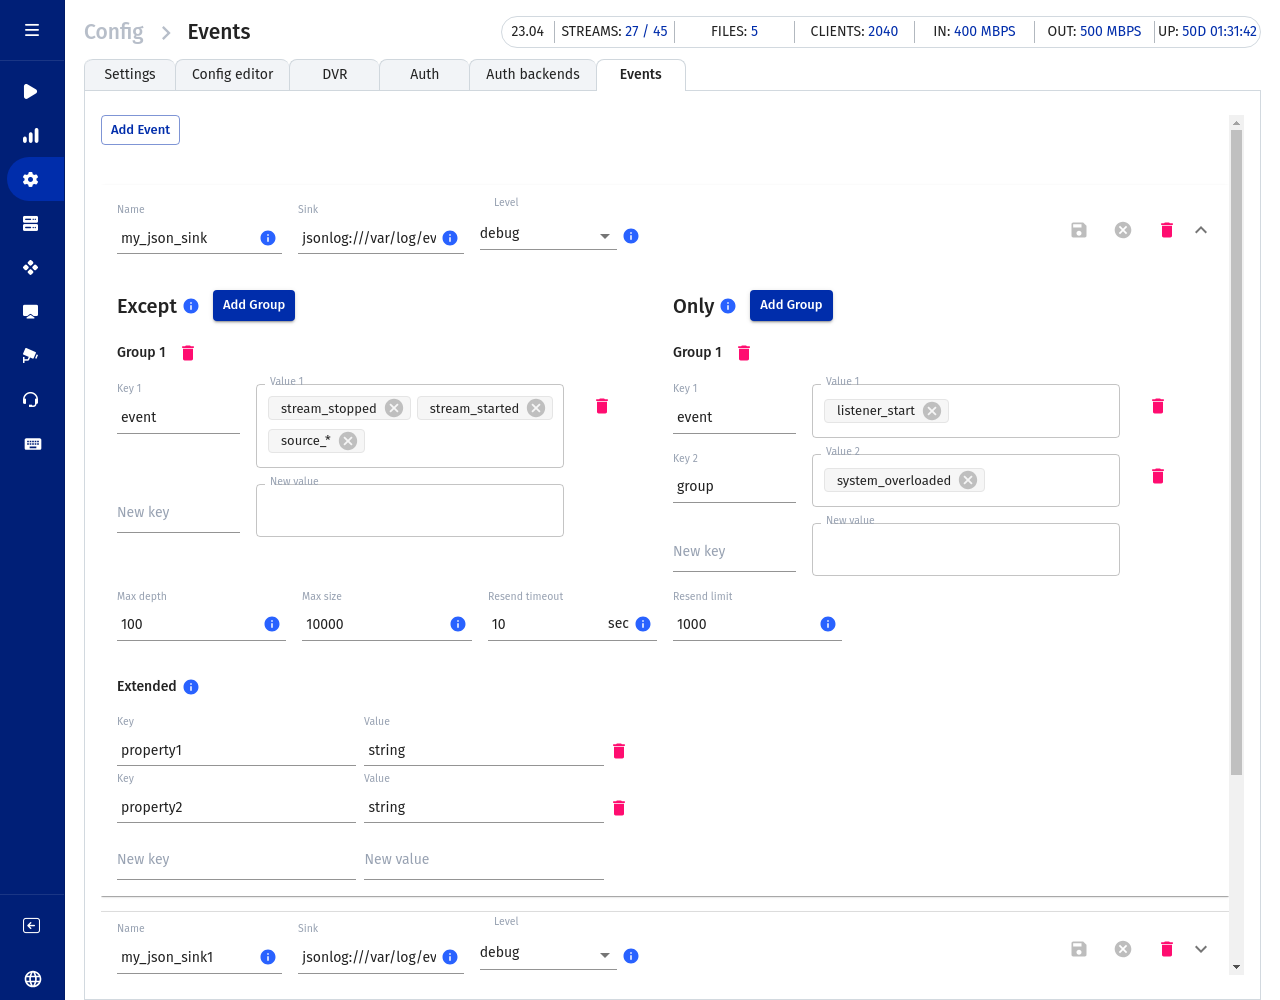The image size is (1280, 1000).
Task: Save the my_json_sink event
Action: 1078,230
